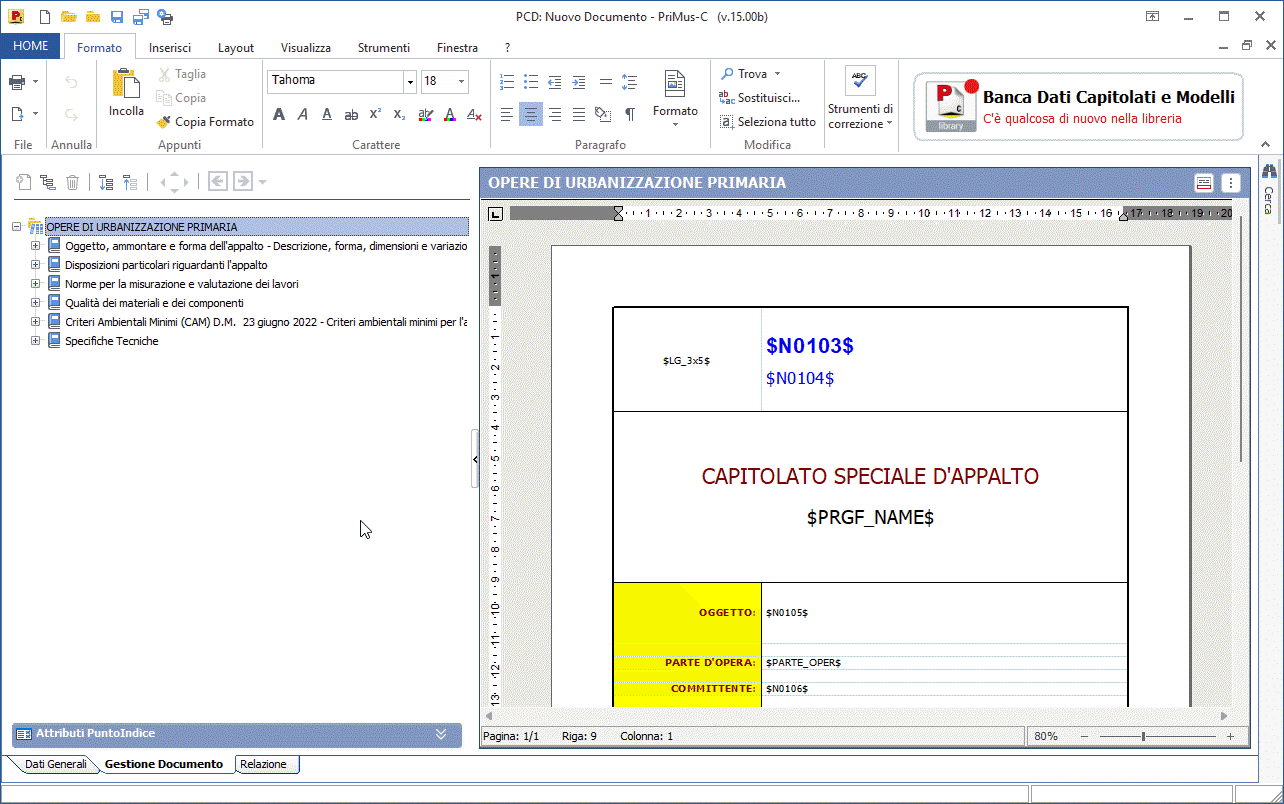1284x804 pixels.
Task: Click the binoculars Cerca icon
Action: coord(1269,172)
